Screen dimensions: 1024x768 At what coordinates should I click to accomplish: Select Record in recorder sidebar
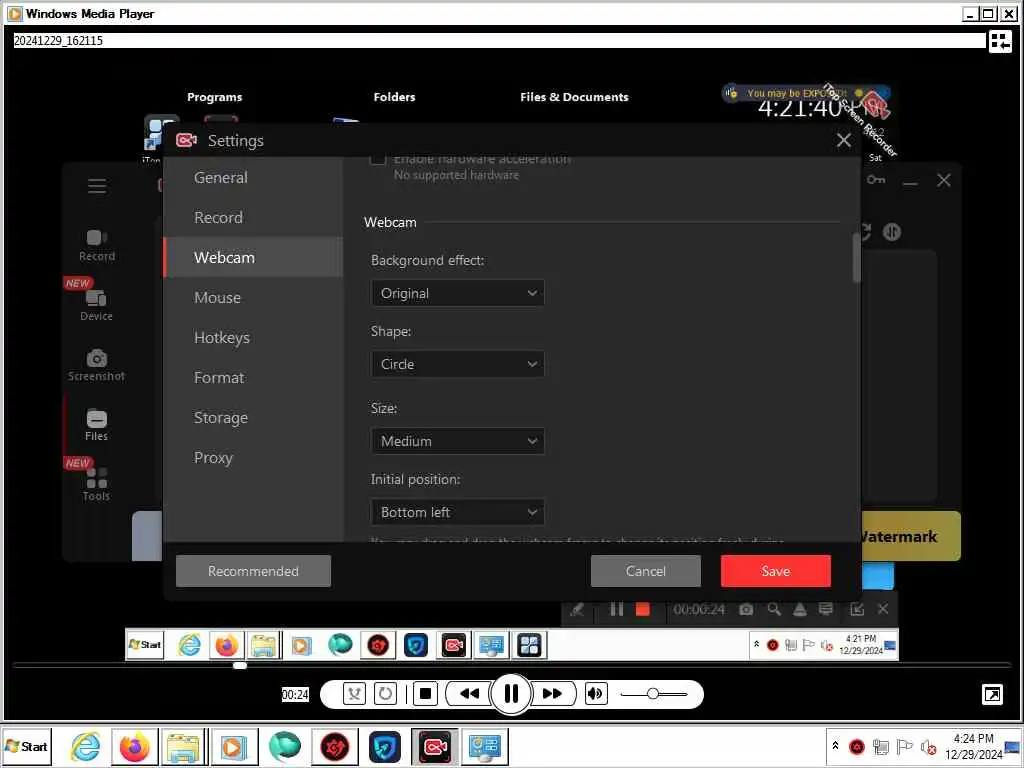(97, 246)
